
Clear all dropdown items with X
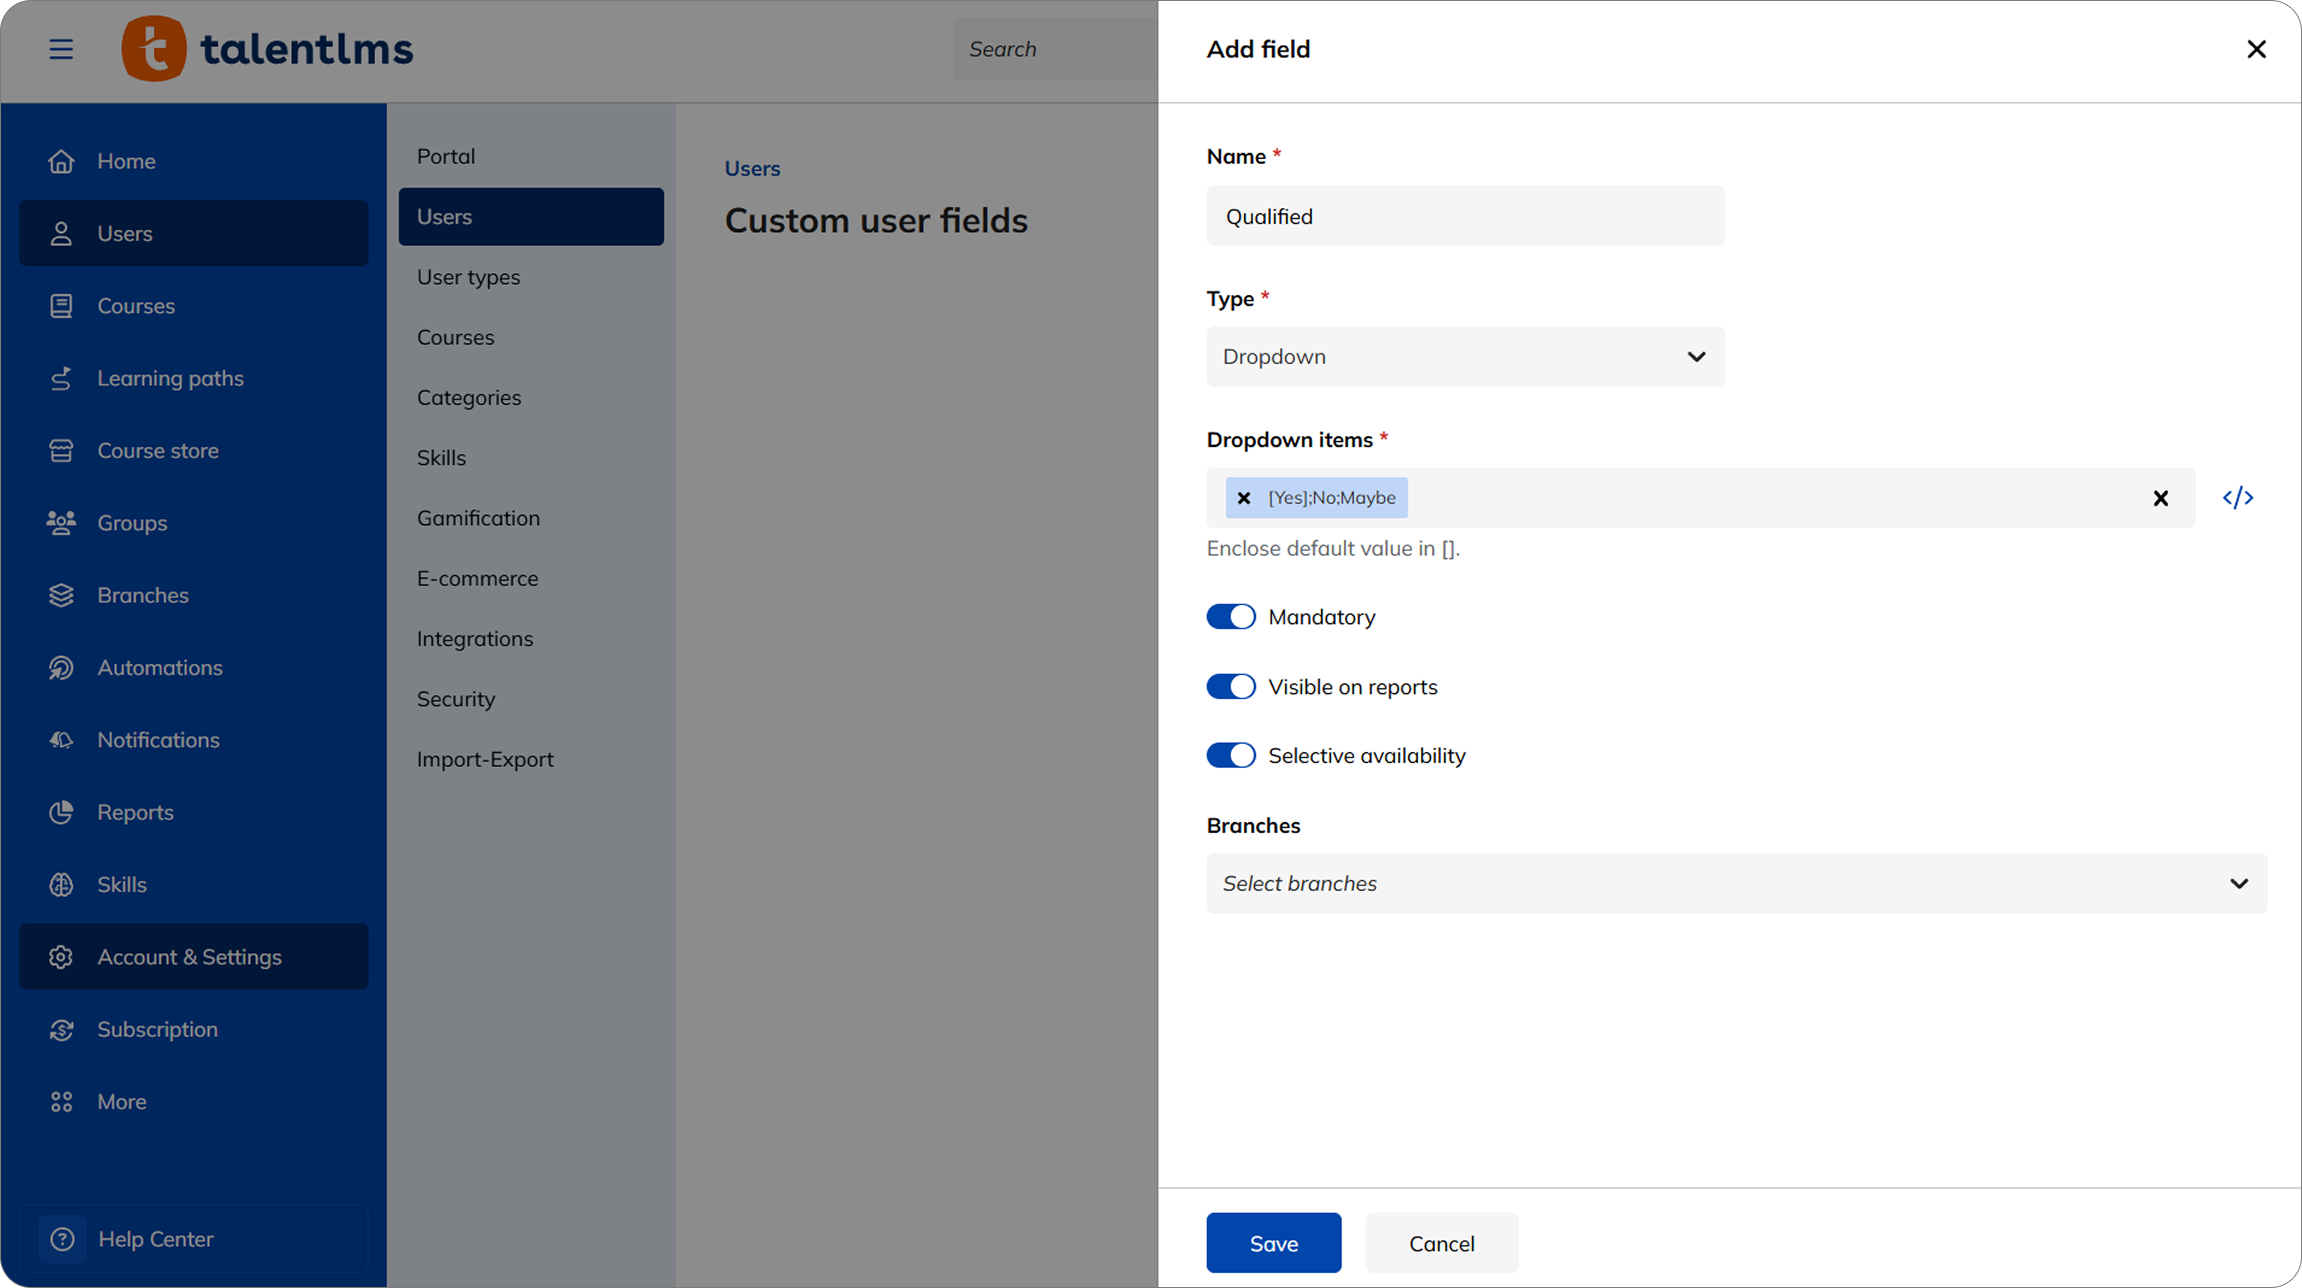coord(2161,498)
